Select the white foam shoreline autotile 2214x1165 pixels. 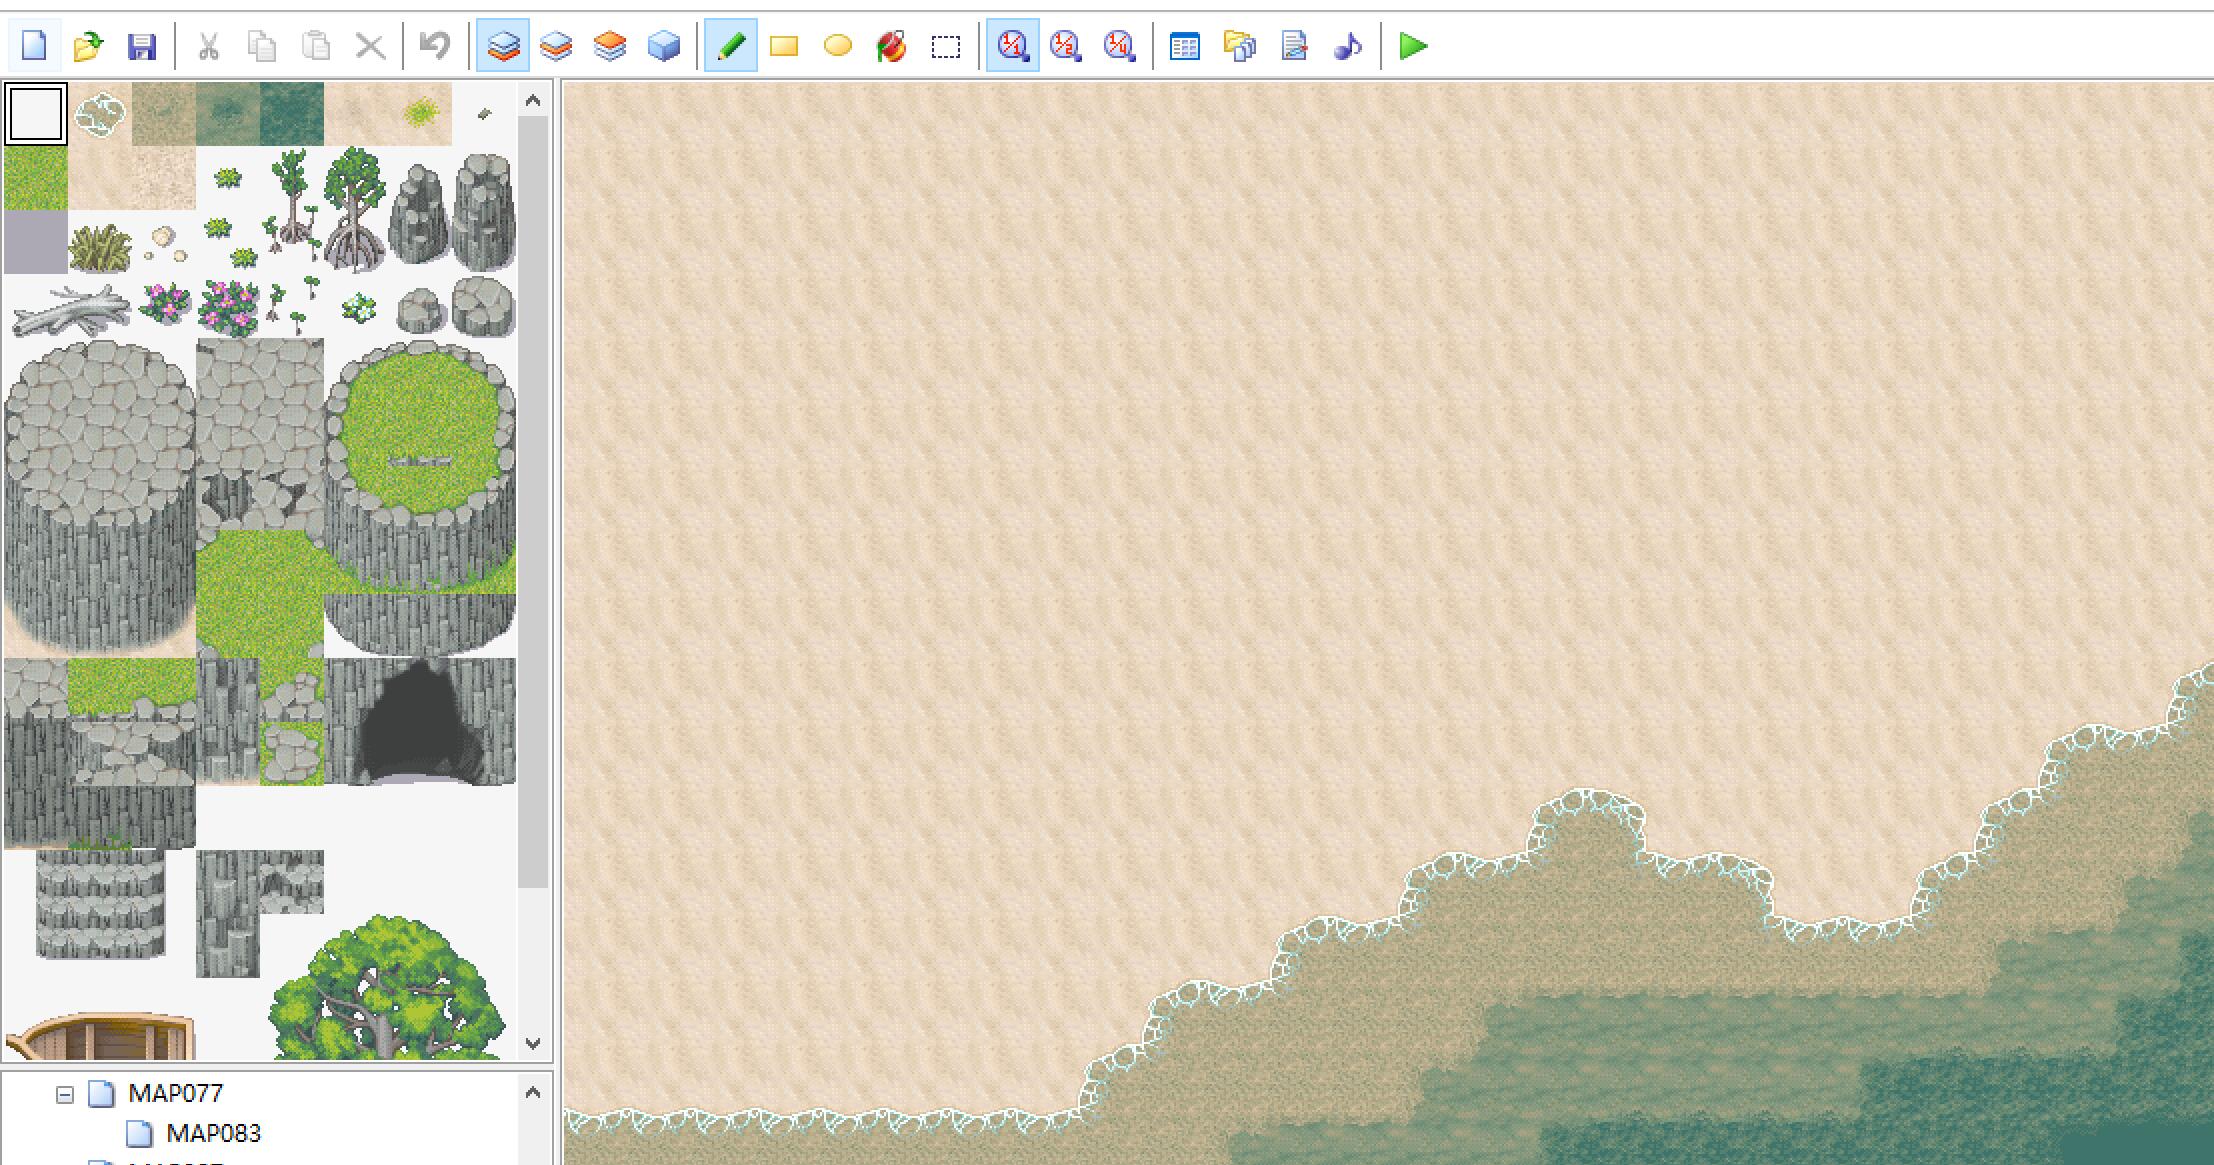click(100, 114)
